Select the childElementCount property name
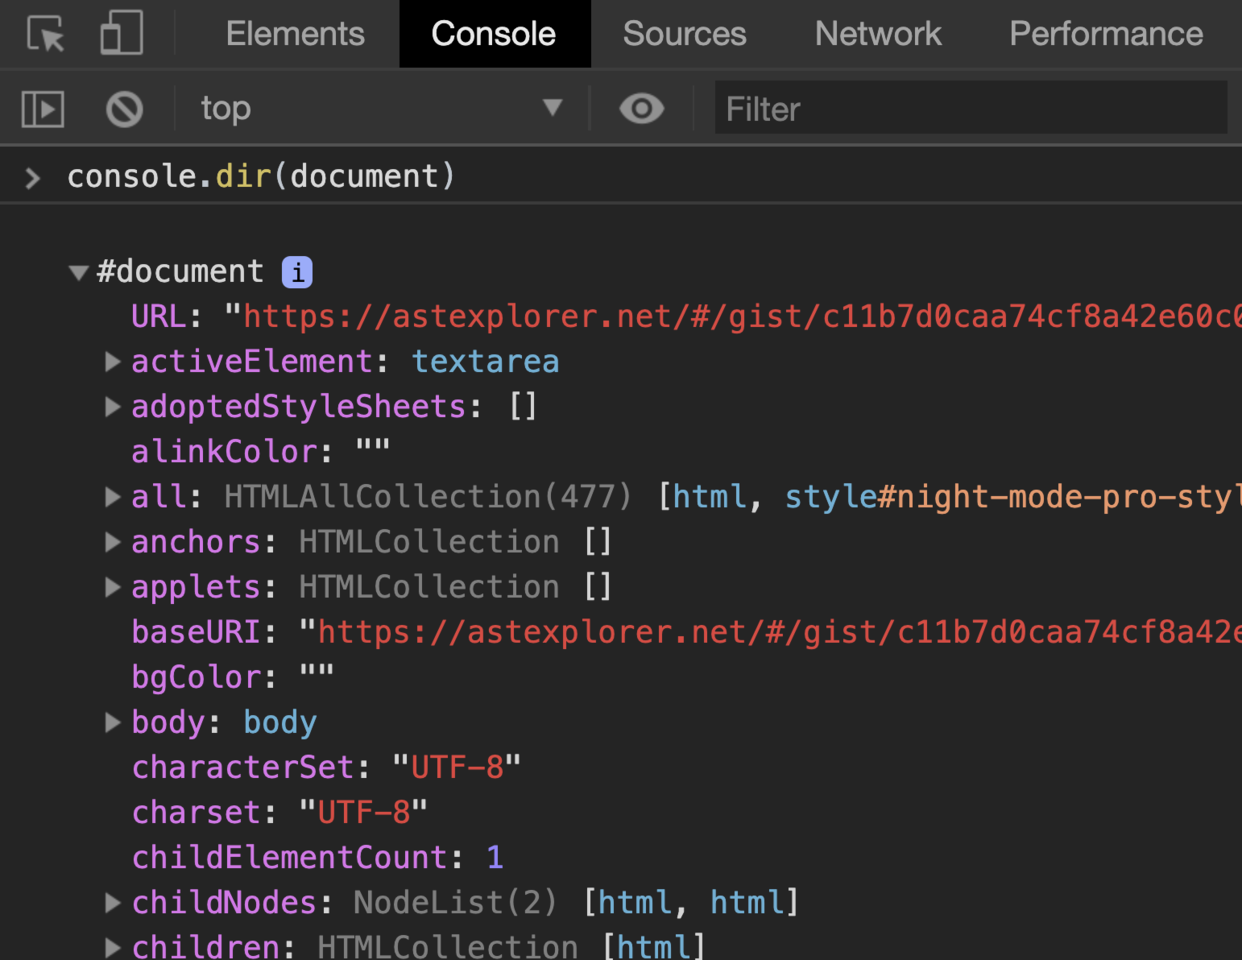 tap(290, 857)
